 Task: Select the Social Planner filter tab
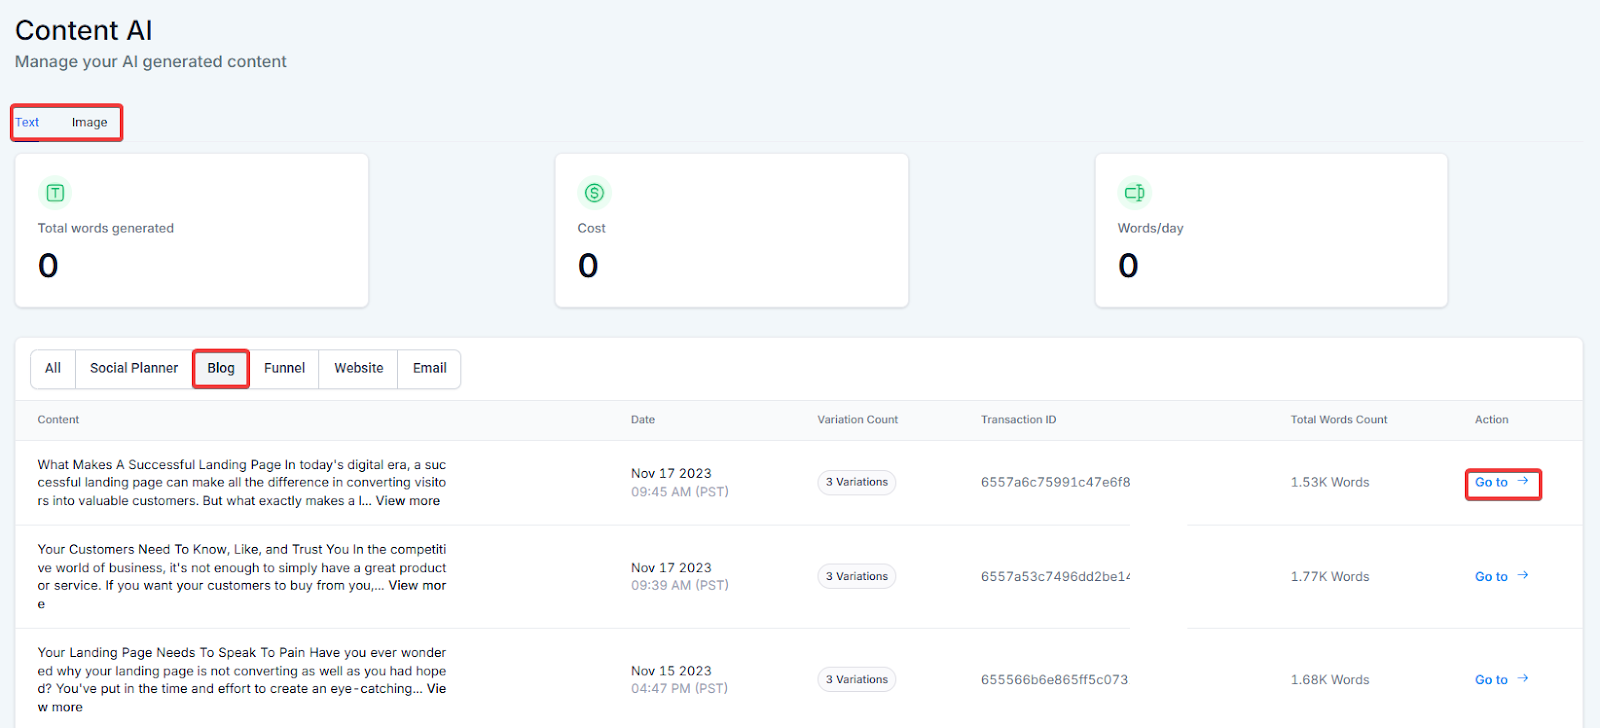click(x=134, y=368)
